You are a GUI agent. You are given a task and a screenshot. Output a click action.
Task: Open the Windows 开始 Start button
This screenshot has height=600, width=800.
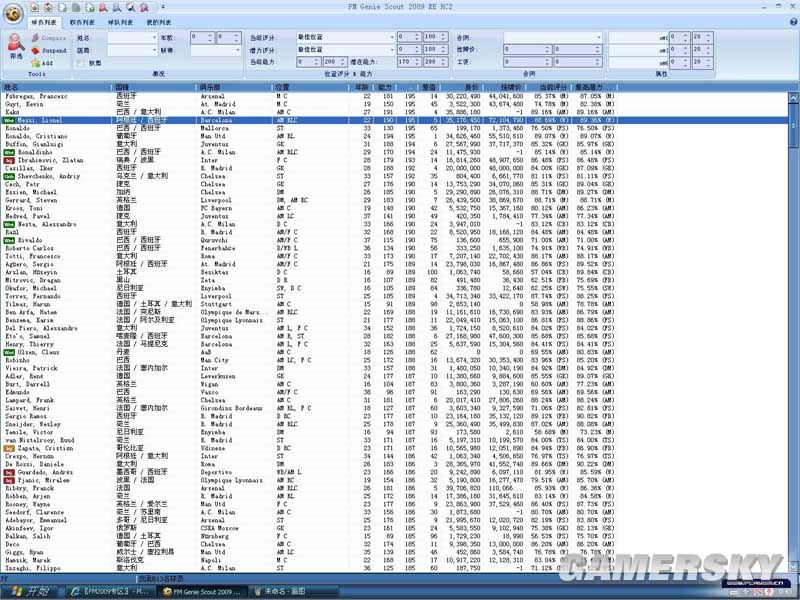pos(30,591)
